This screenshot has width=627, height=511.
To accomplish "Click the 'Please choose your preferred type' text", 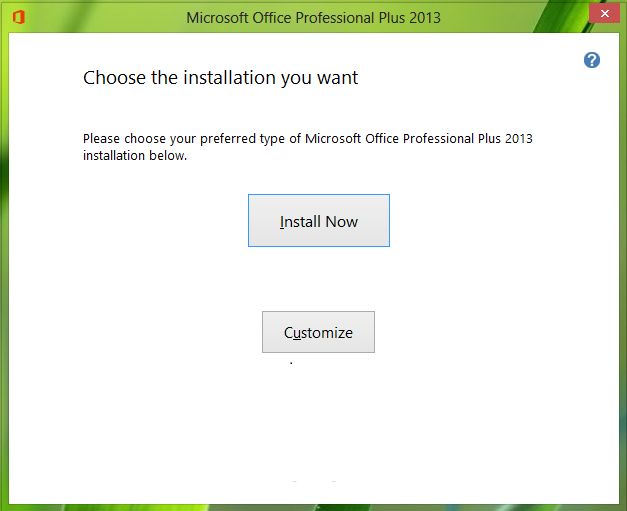I will [x=308, y=147].
